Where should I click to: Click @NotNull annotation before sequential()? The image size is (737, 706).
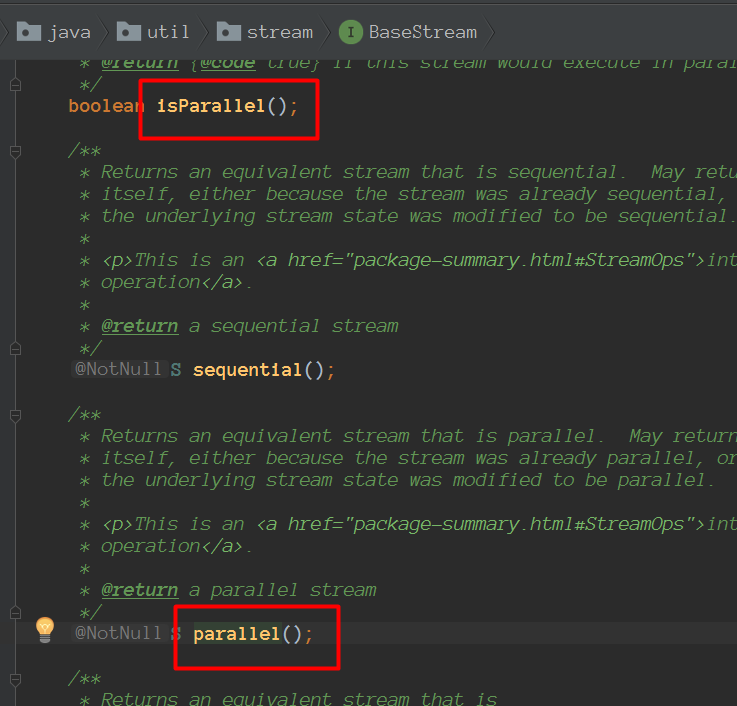(118, 369)
